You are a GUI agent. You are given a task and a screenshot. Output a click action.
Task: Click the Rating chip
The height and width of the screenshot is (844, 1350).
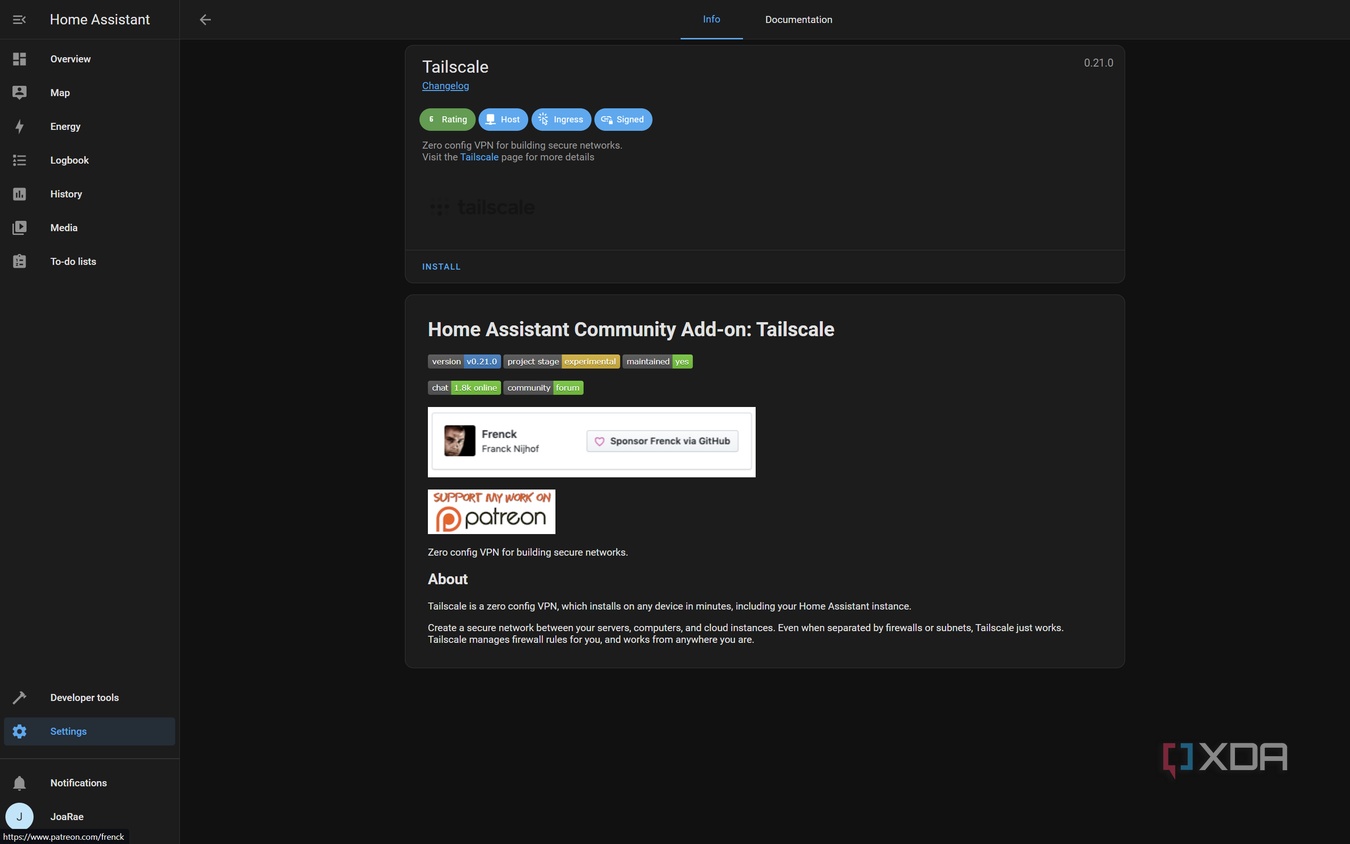tap(447, 120)
